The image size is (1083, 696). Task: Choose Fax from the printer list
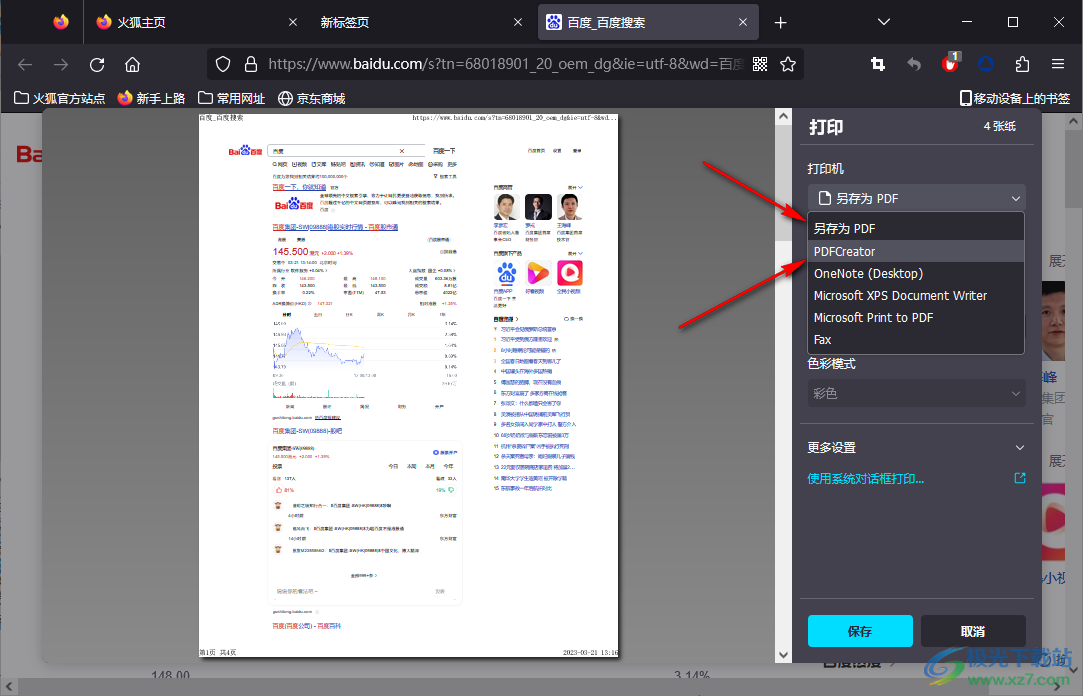tap(916, 340)
